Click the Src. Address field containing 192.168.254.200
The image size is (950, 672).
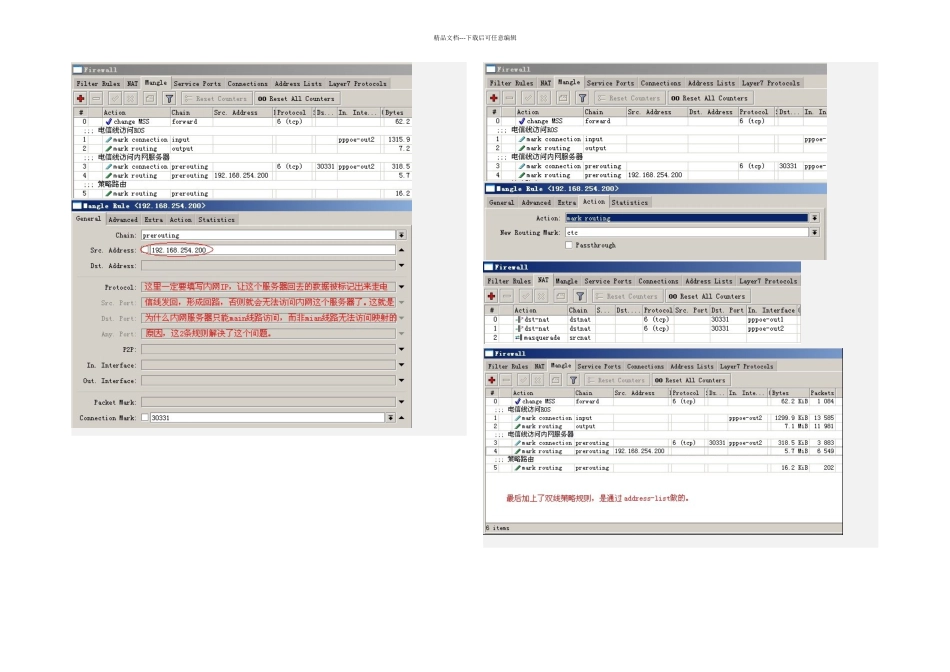pyautogui.click(x=270, y=250)
